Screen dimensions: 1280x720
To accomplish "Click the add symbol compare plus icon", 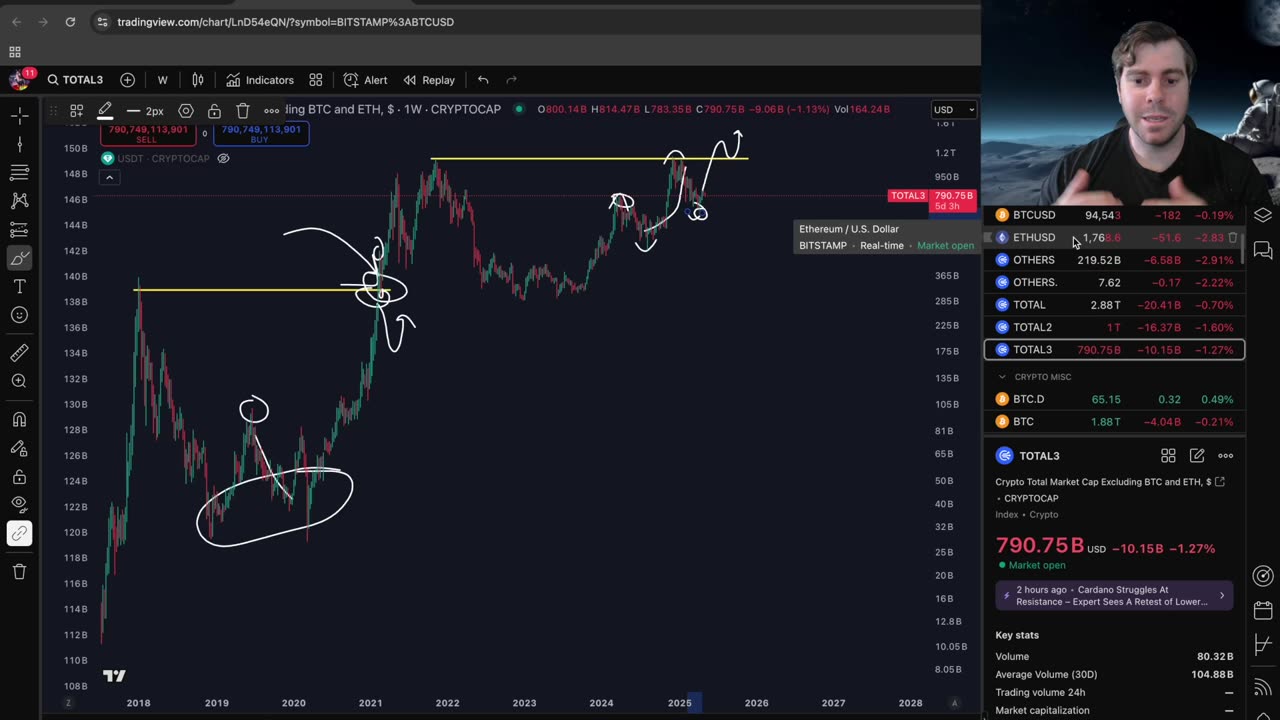I will (127, 80).
